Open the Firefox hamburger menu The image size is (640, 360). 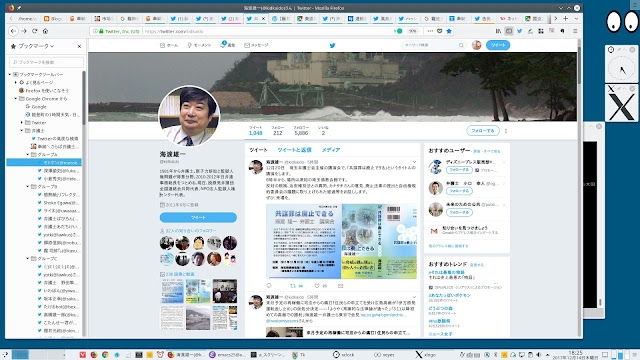pyautogui.click(x=575, y=31)
